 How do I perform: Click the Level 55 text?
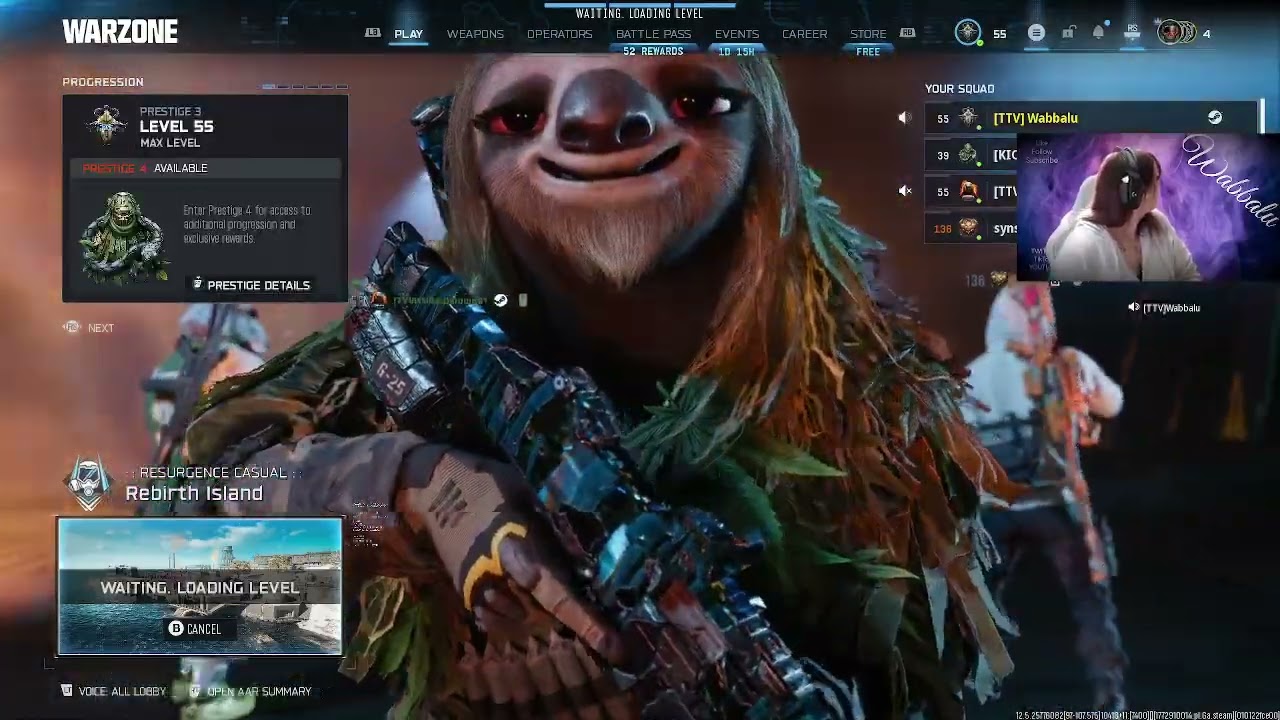point(176,127)
